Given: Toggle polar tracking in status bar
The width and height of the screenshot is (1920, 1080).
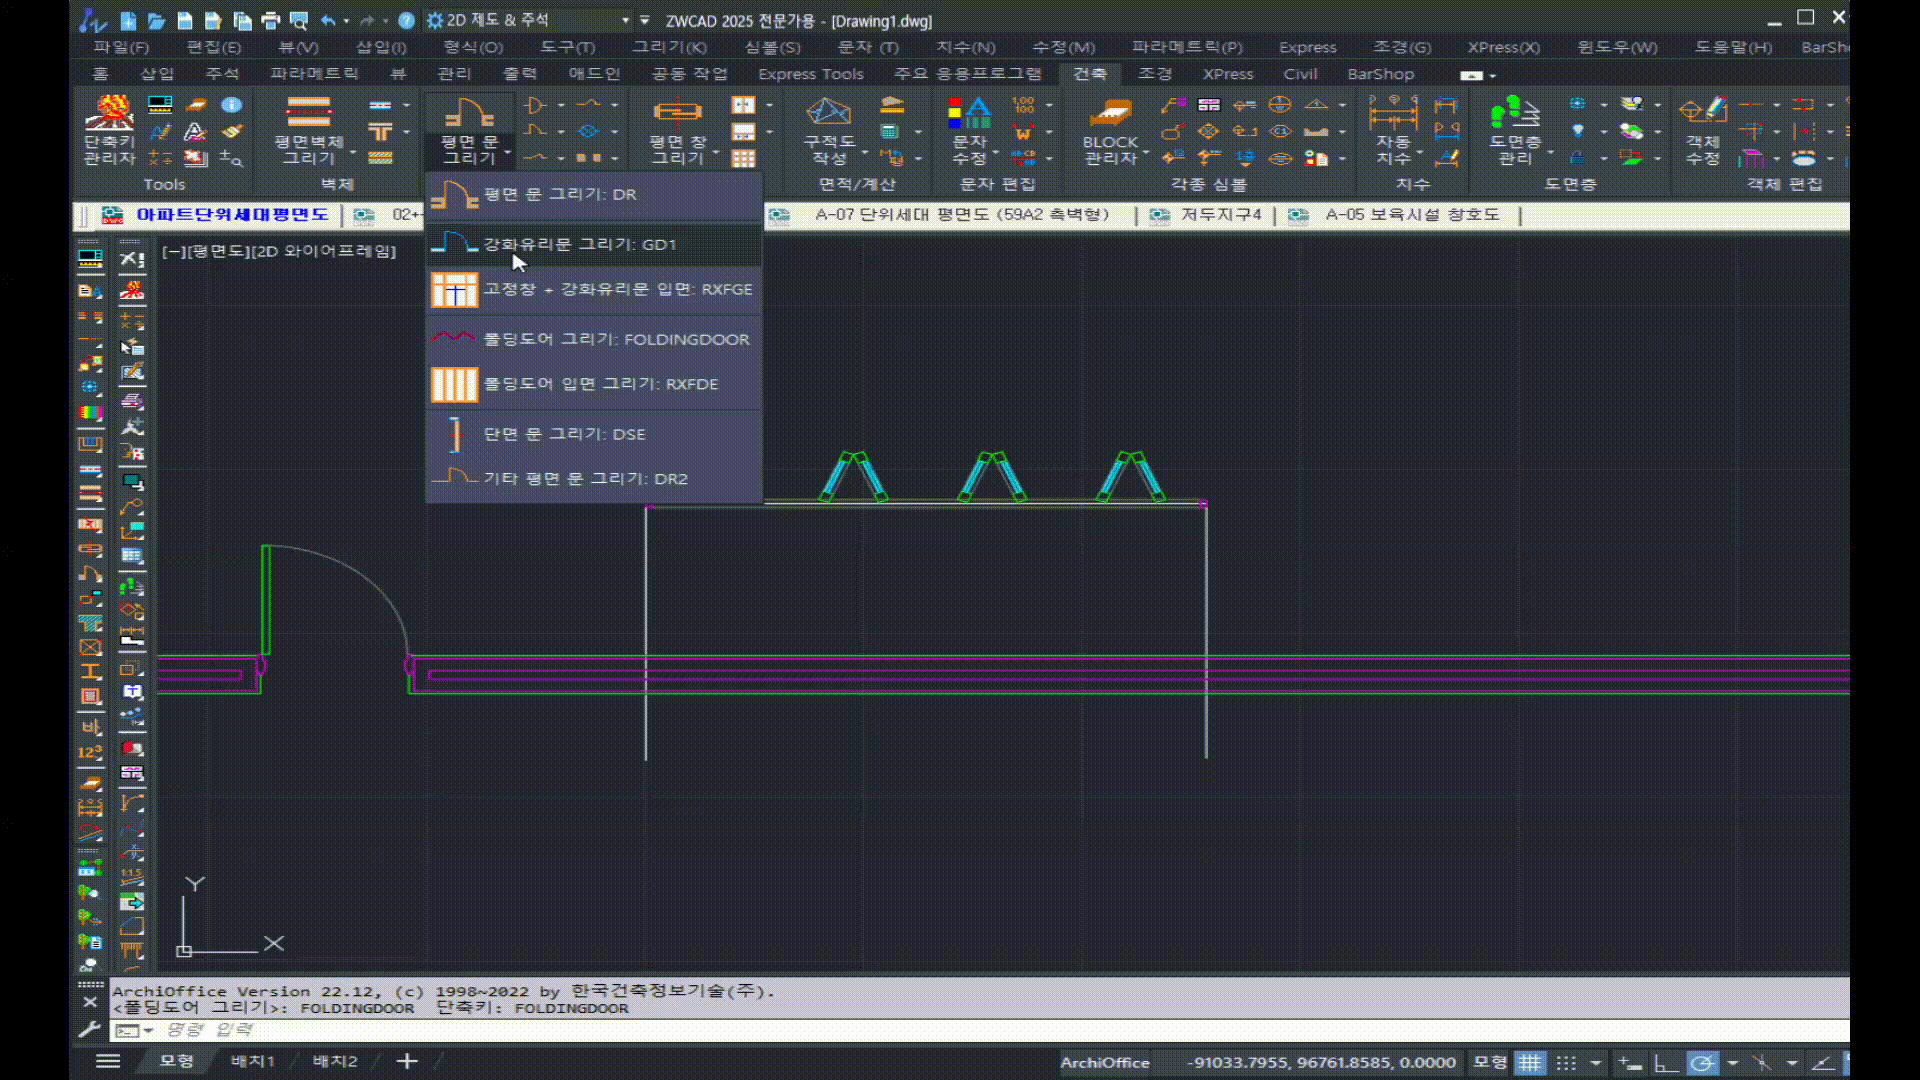Looking at the screenshot, I should coord(1702,1063).
